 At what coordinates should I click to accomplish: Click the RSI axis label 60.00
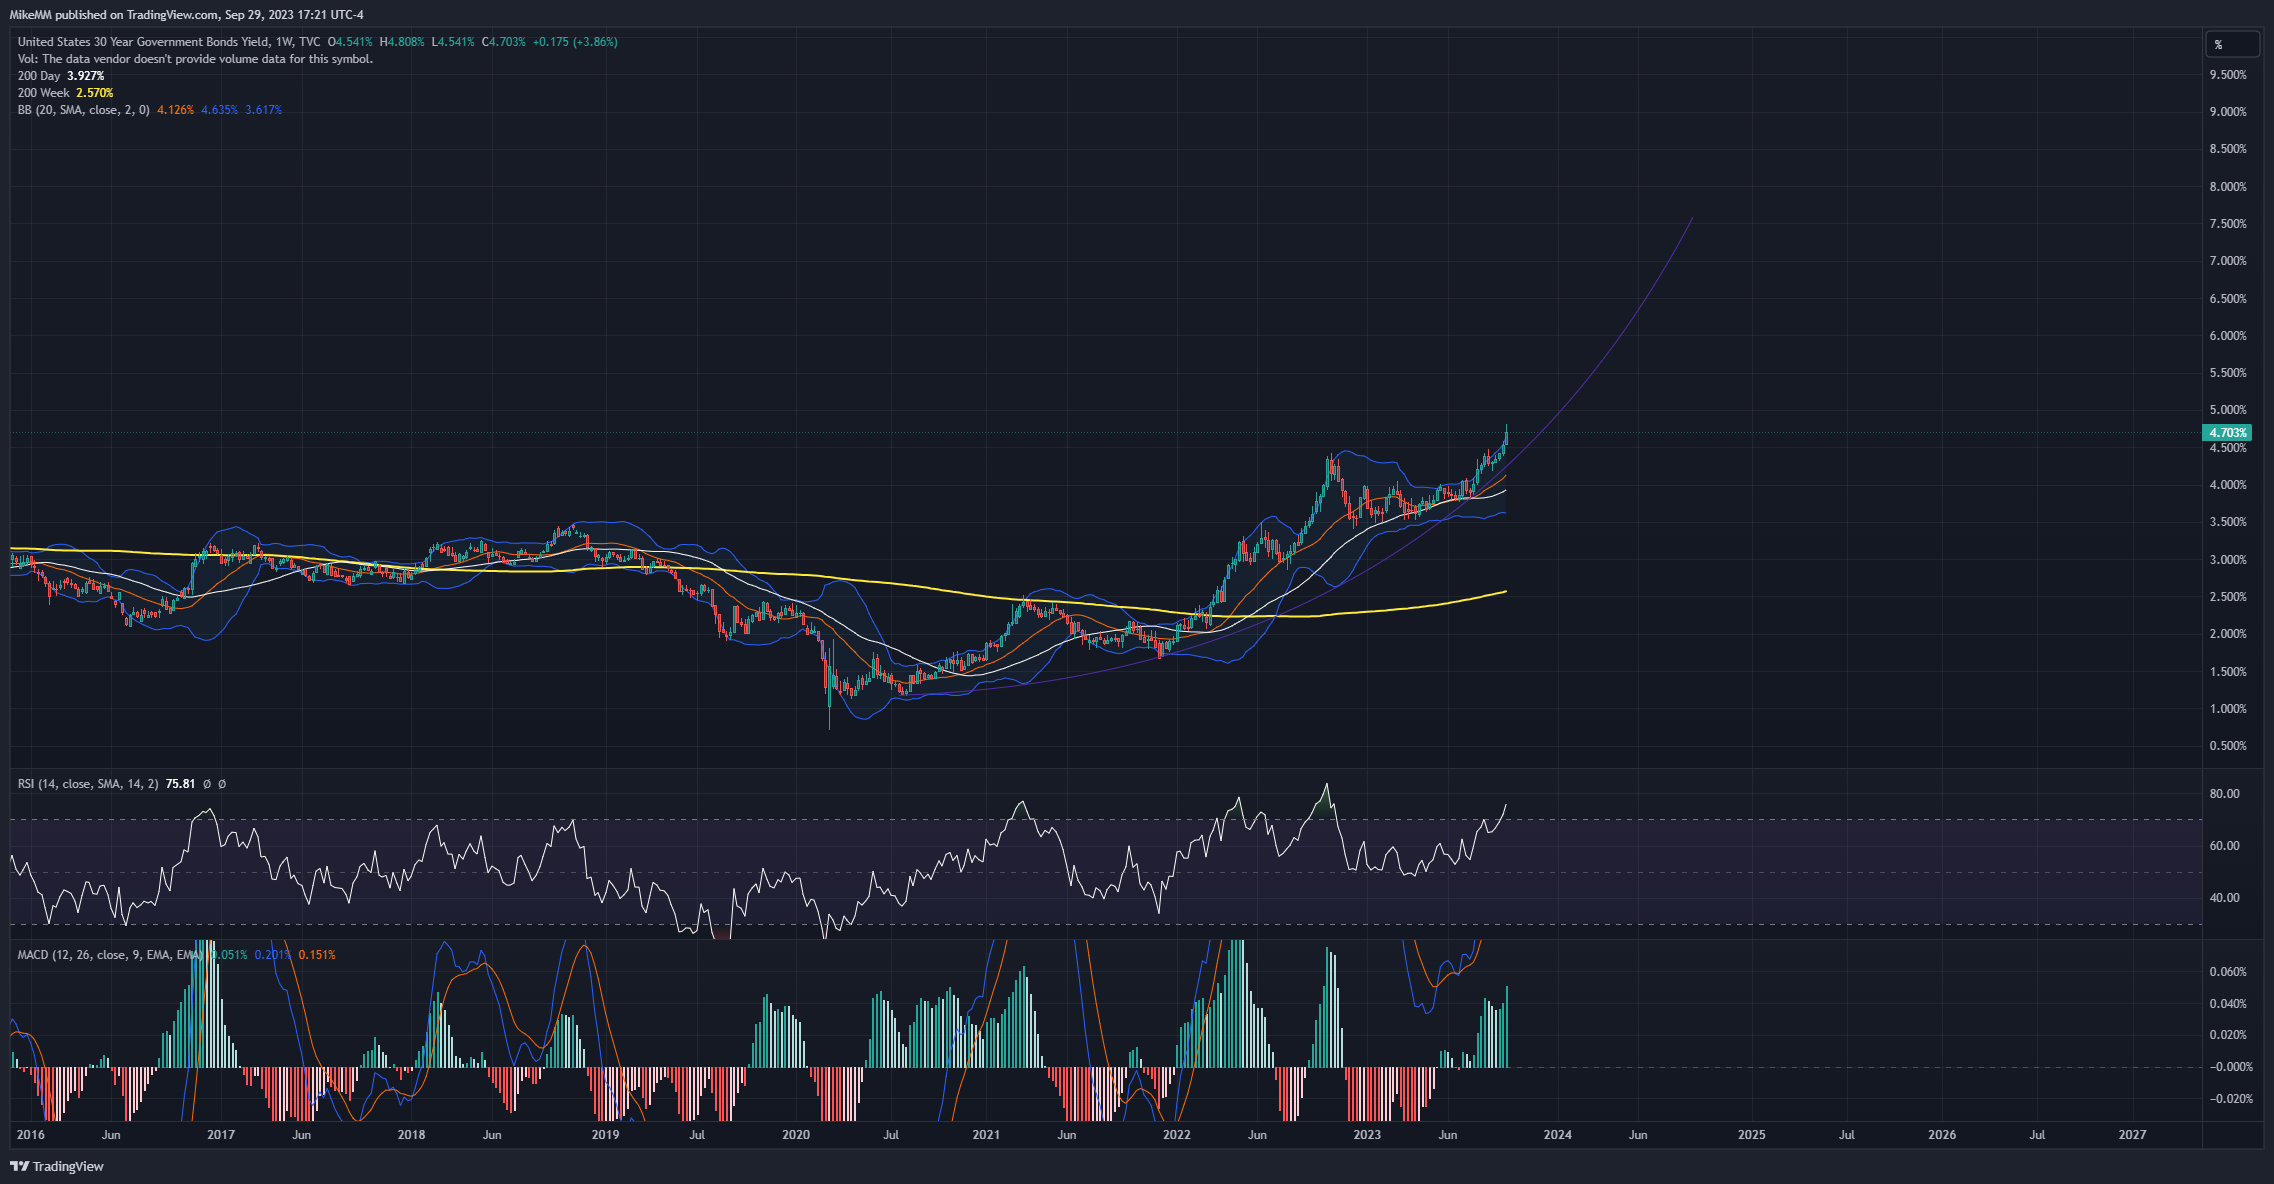point(2225,846)
